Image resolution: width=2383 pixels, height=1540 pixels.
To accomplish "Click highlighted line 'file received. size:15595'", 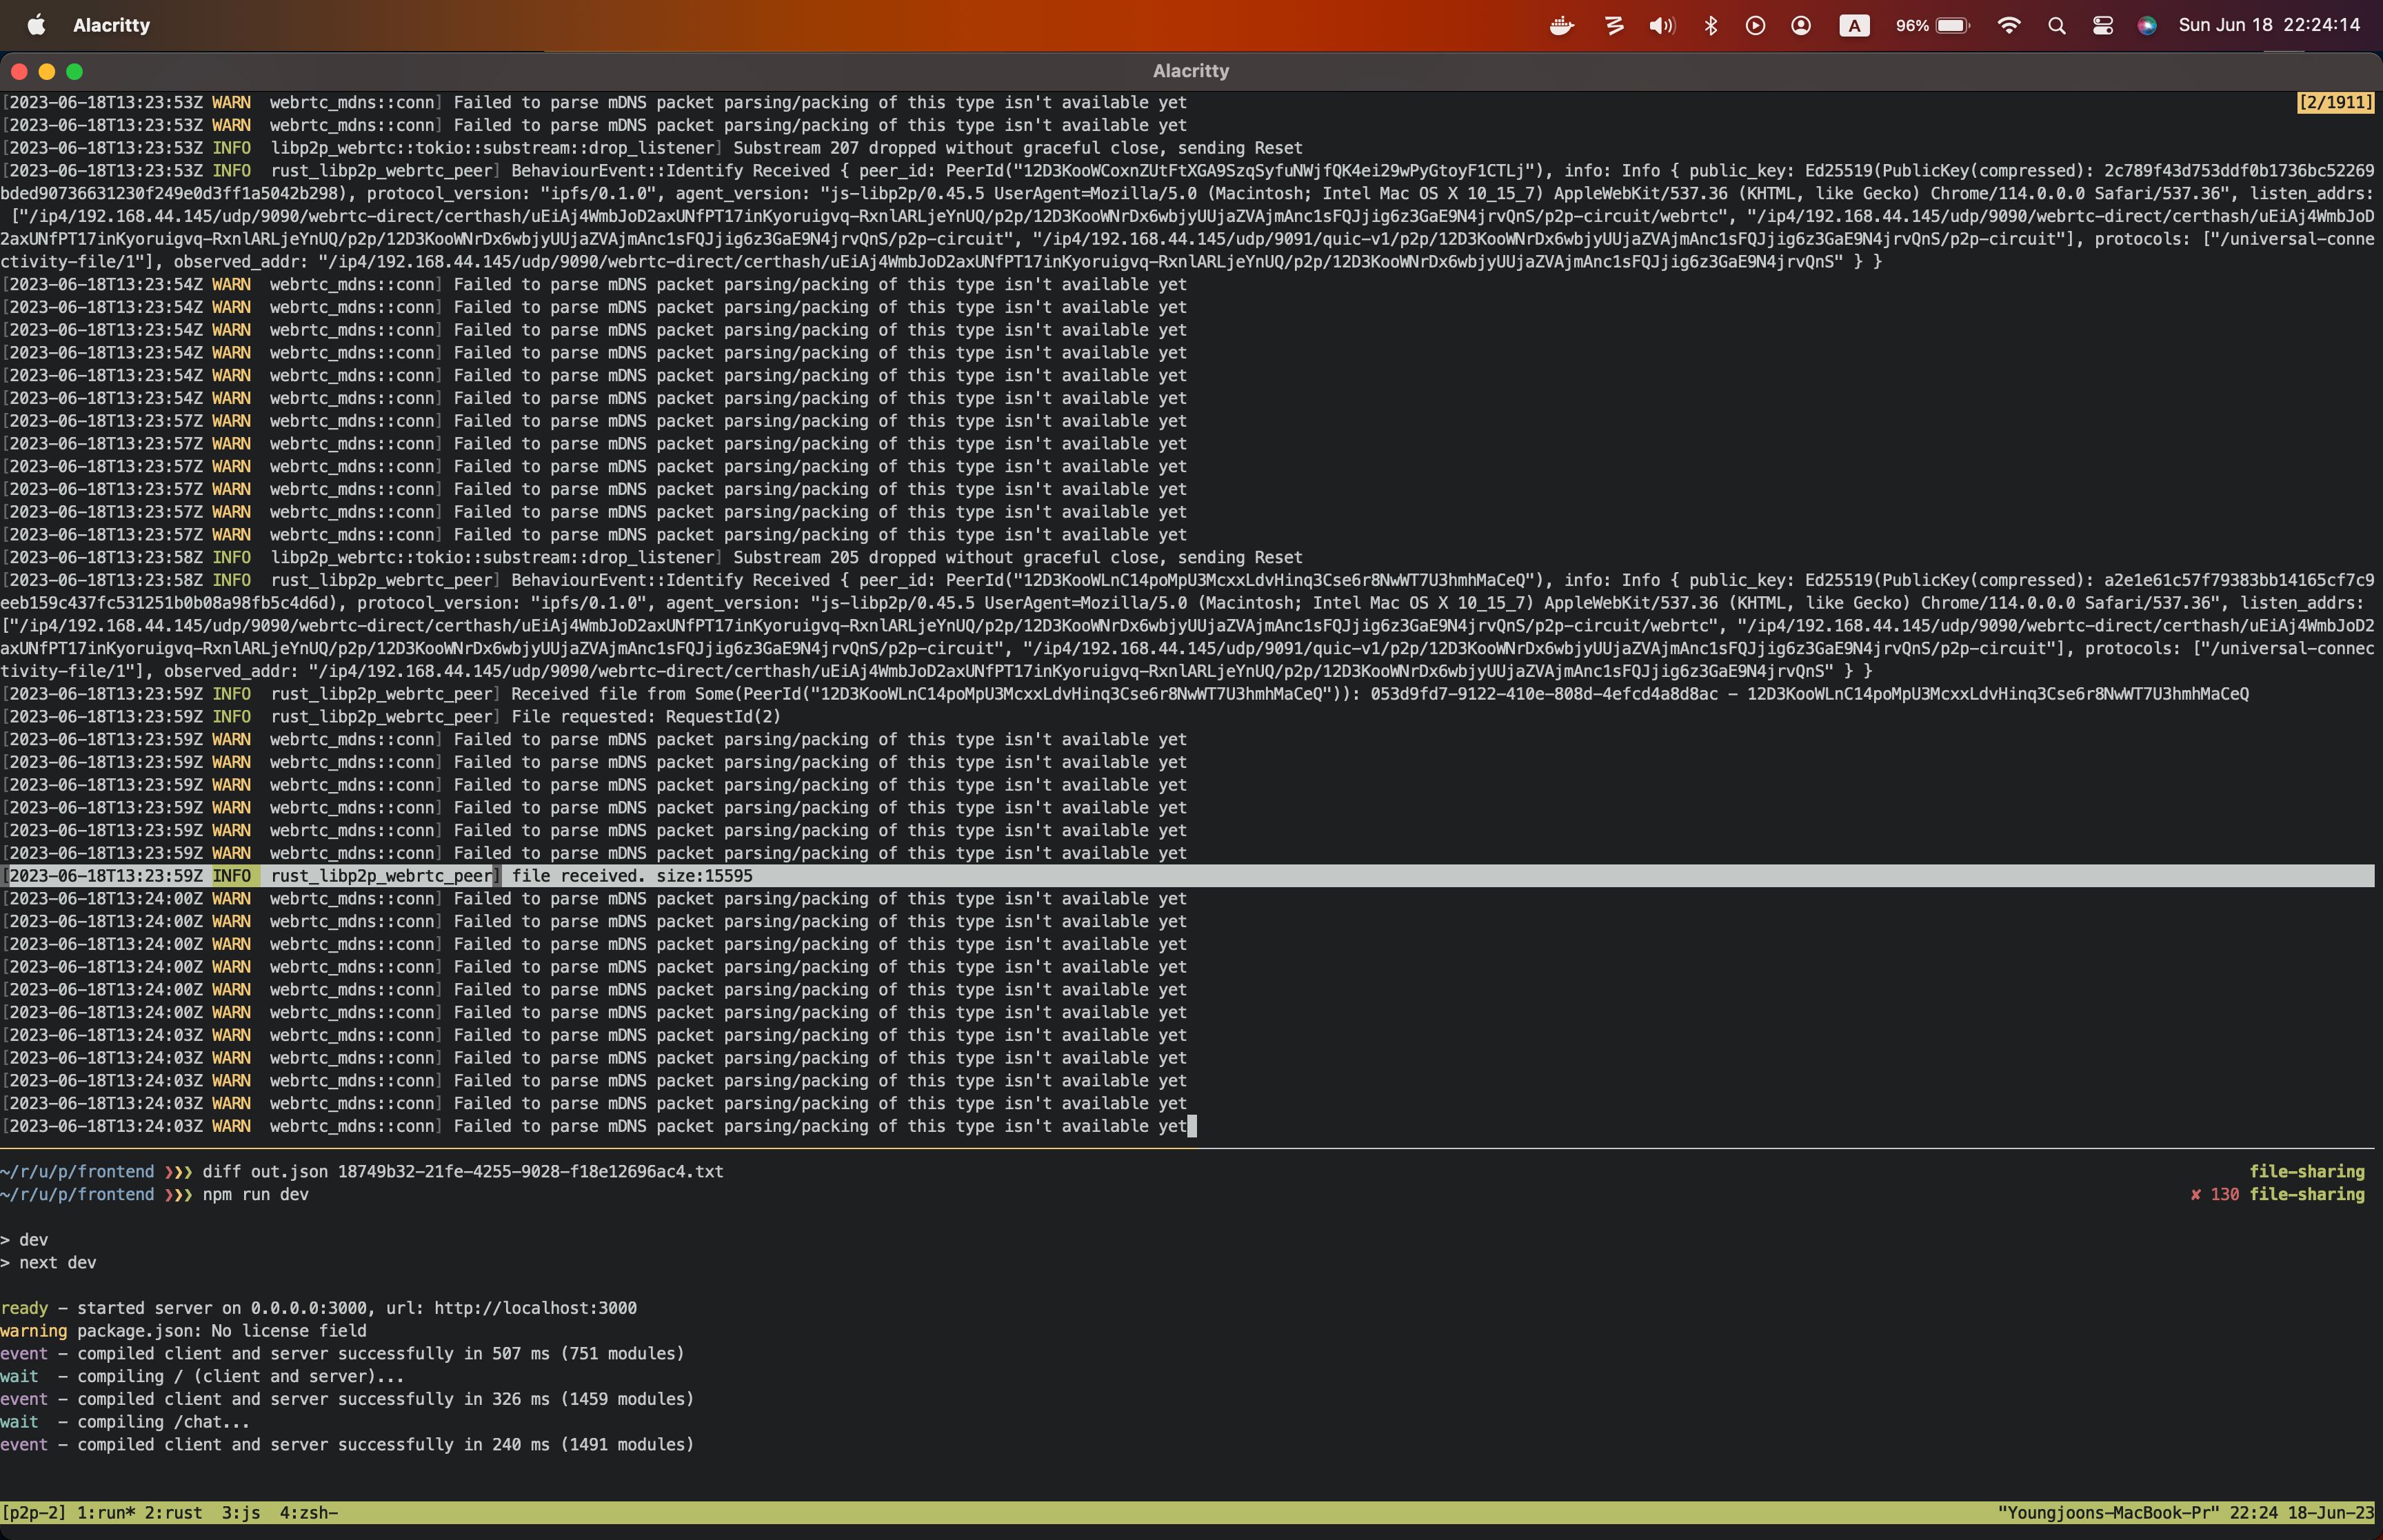I will (x=1187, y=876).
